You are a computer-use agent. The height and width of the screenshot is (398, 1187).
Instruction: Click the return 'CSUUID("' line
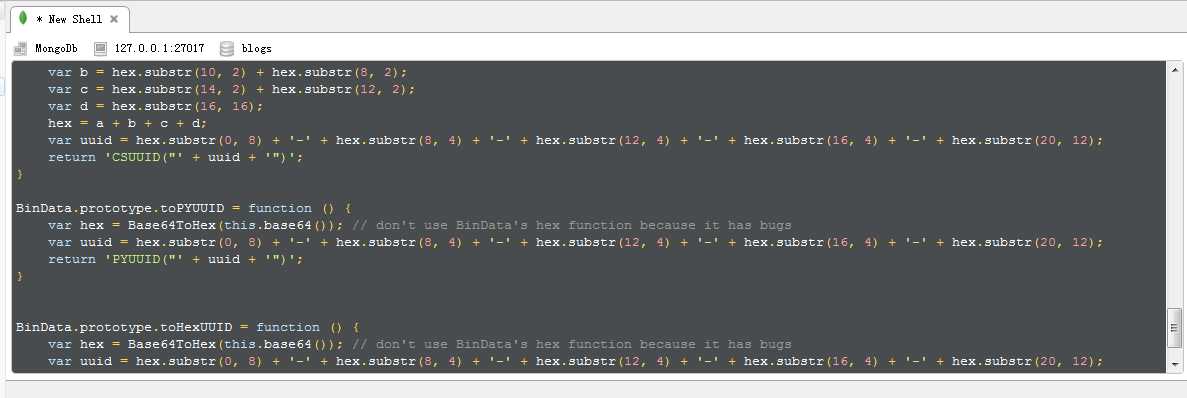point(175,157)
